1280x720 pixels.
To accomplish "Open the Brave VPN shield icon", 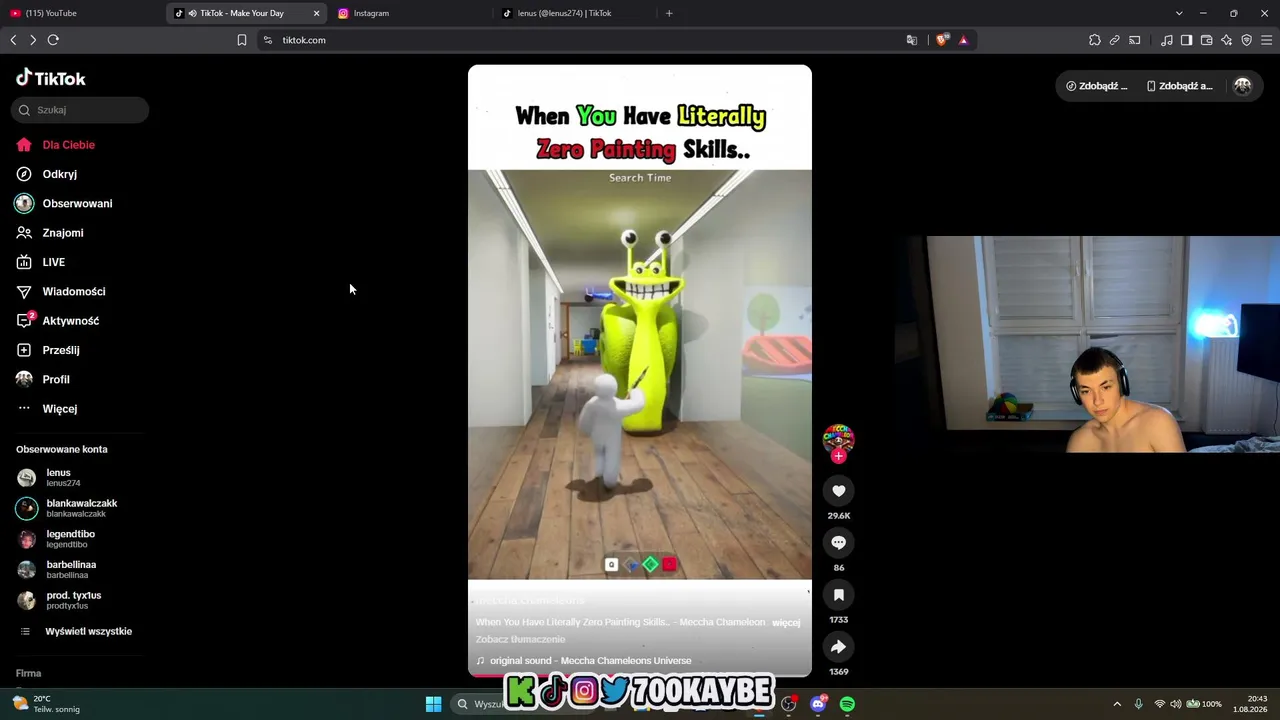I will click(x=1247, y=40).
